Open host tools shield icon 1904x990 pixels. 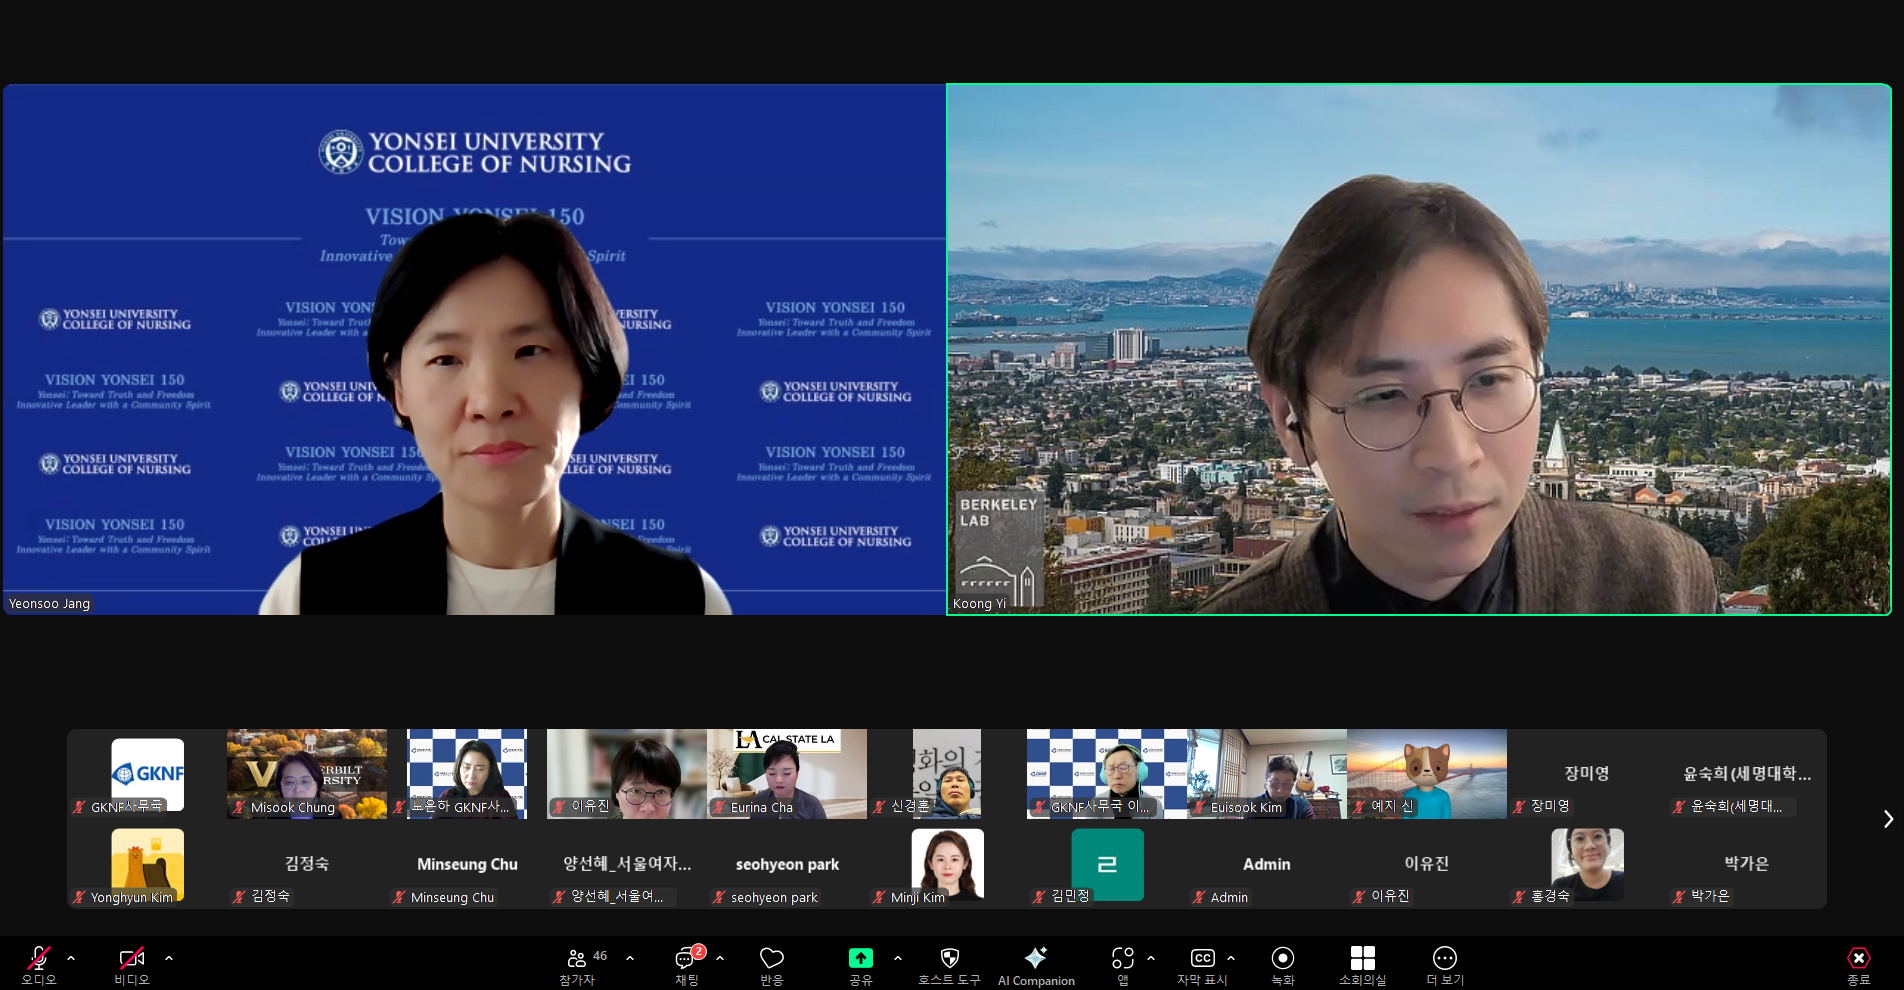949,964
